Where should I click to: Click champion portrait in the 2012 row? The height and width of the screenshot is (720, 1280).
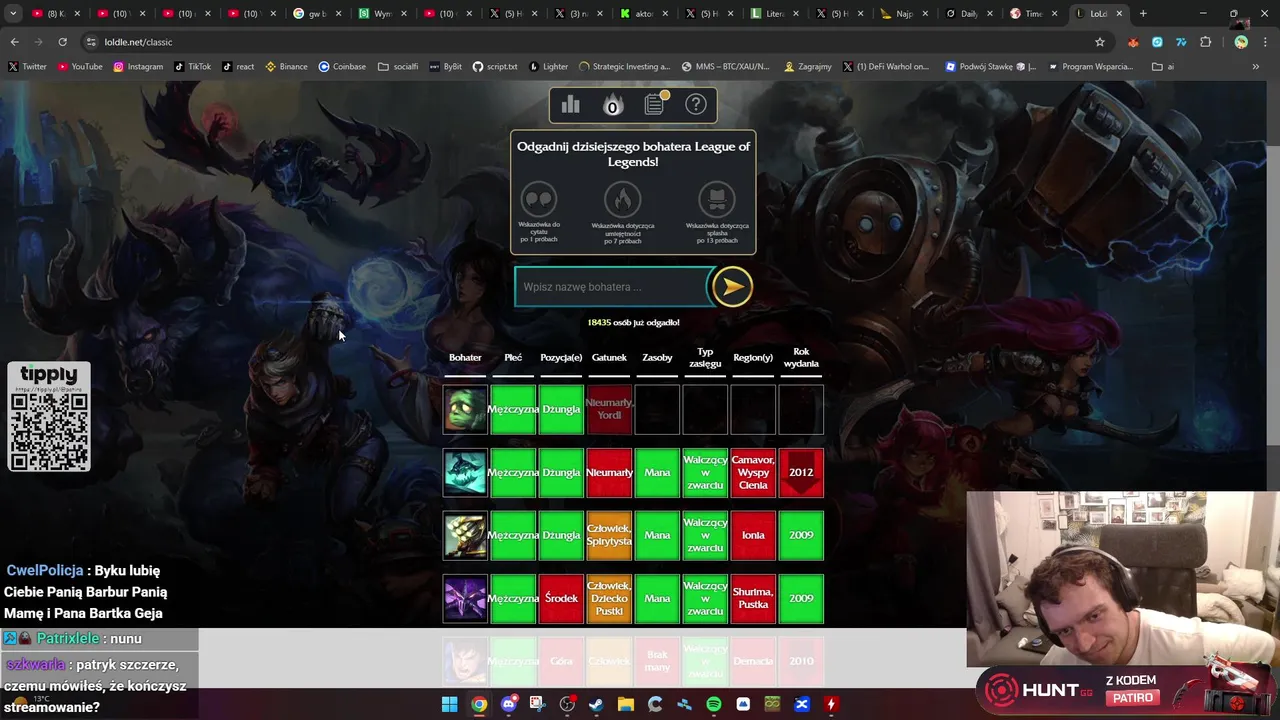click(465, 472)
